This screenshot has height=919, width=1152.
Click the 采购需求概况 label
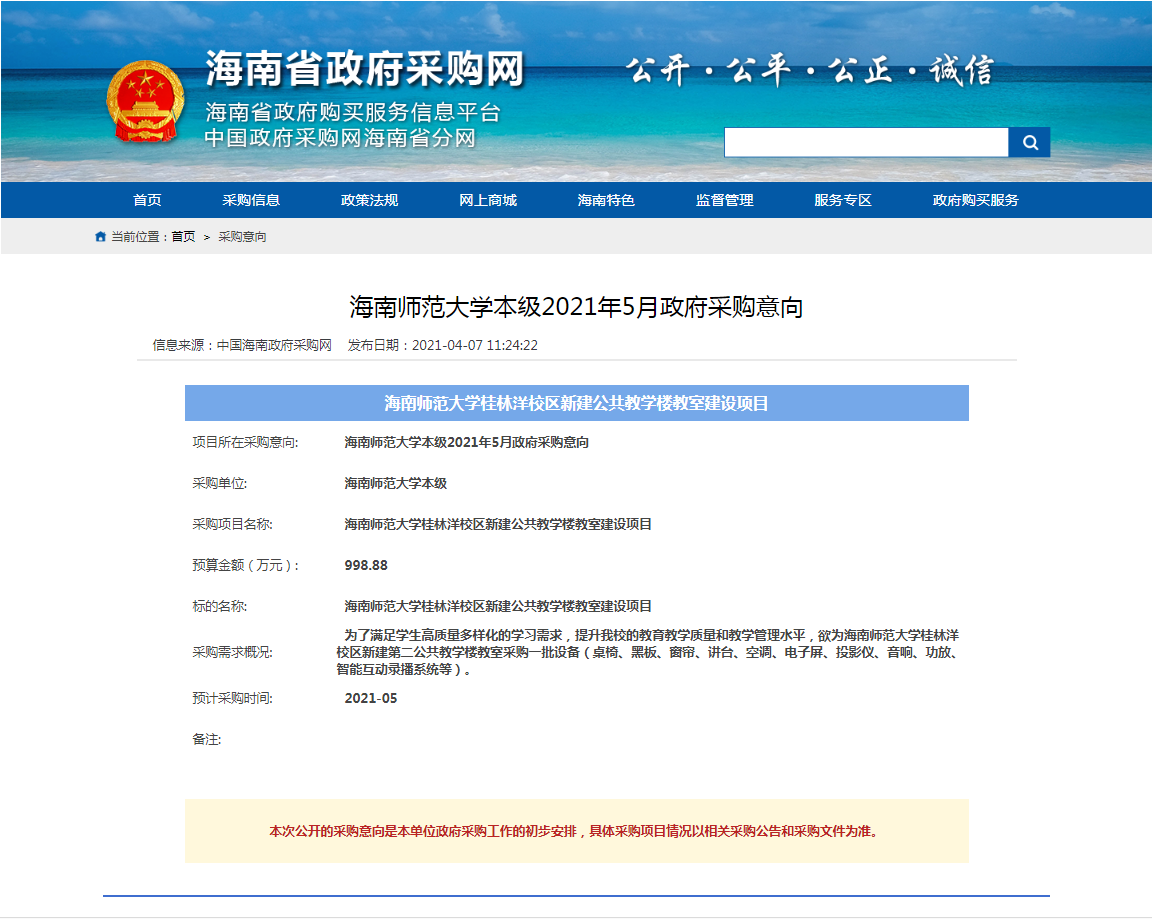coord(232,652)
